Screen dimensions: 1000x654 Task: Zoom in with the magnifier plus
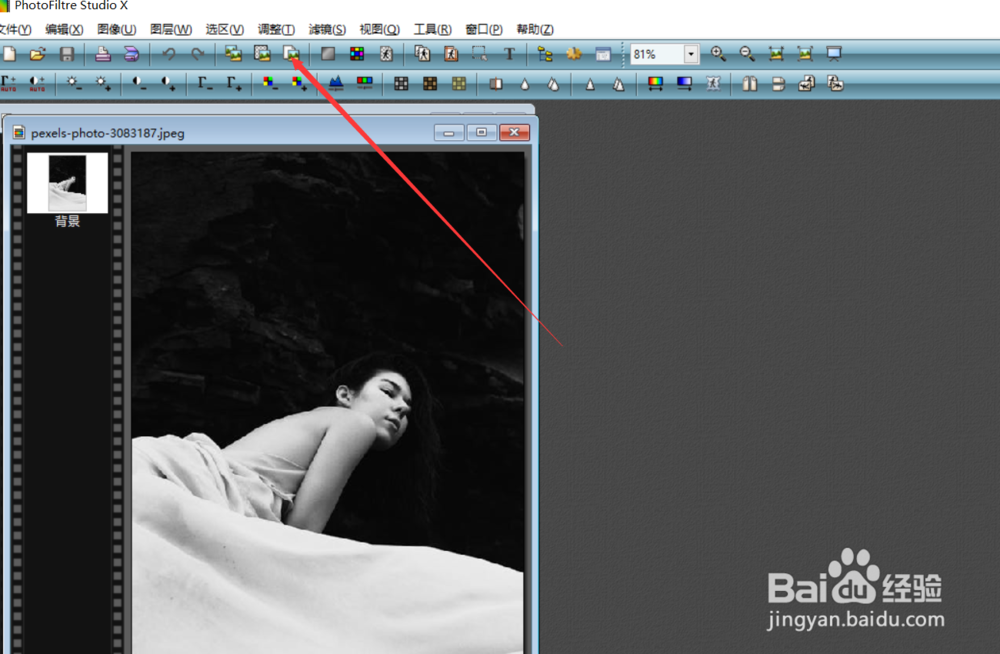tap(718, 54)
